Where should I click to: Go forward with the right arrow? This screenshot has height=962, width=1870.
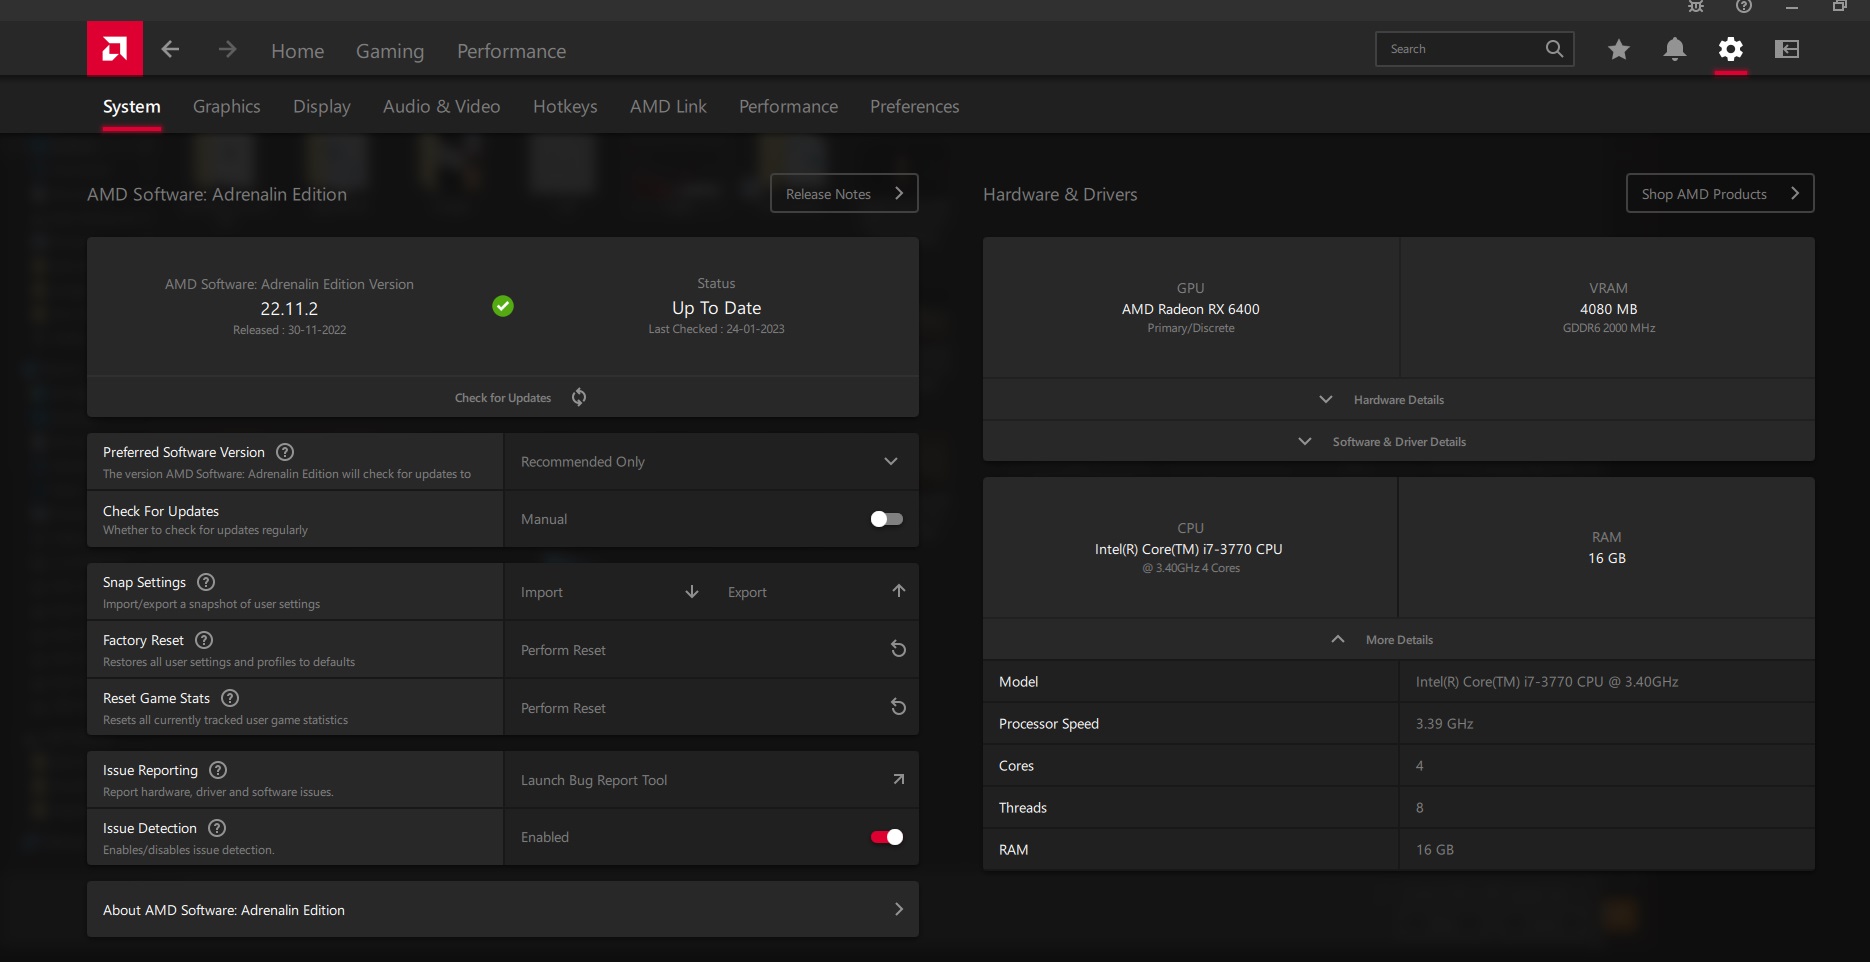click(x=228, y=49)
